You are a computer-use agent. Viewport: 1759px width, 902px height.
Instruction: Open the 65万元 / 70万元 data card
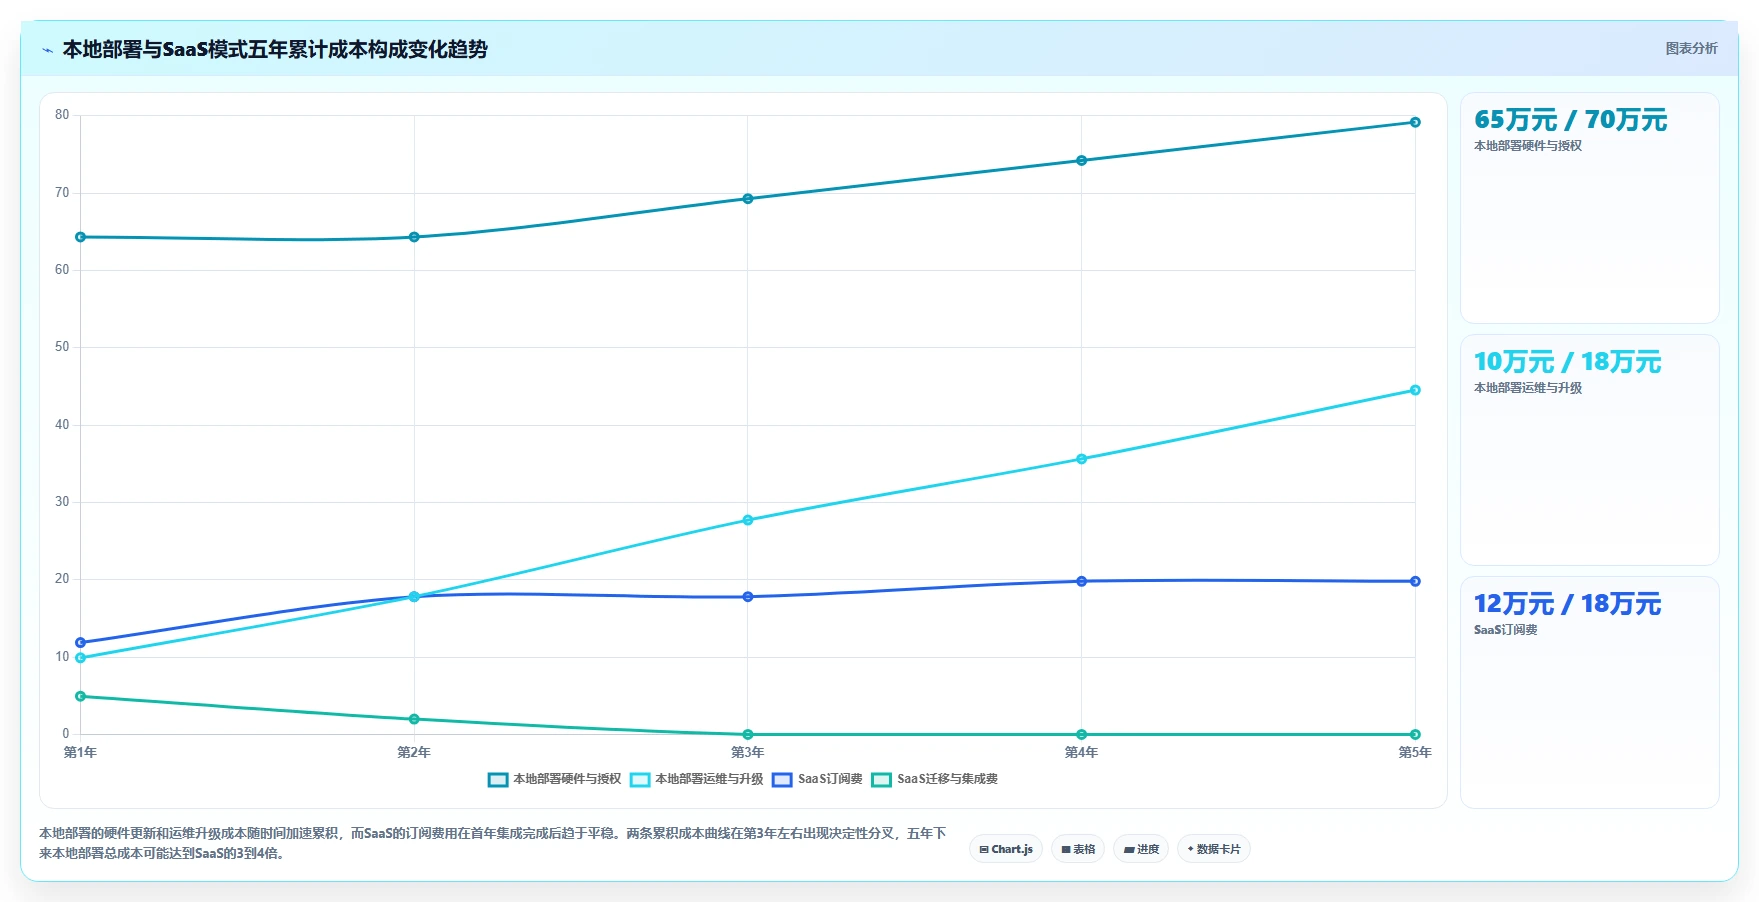pos(1590,208)
